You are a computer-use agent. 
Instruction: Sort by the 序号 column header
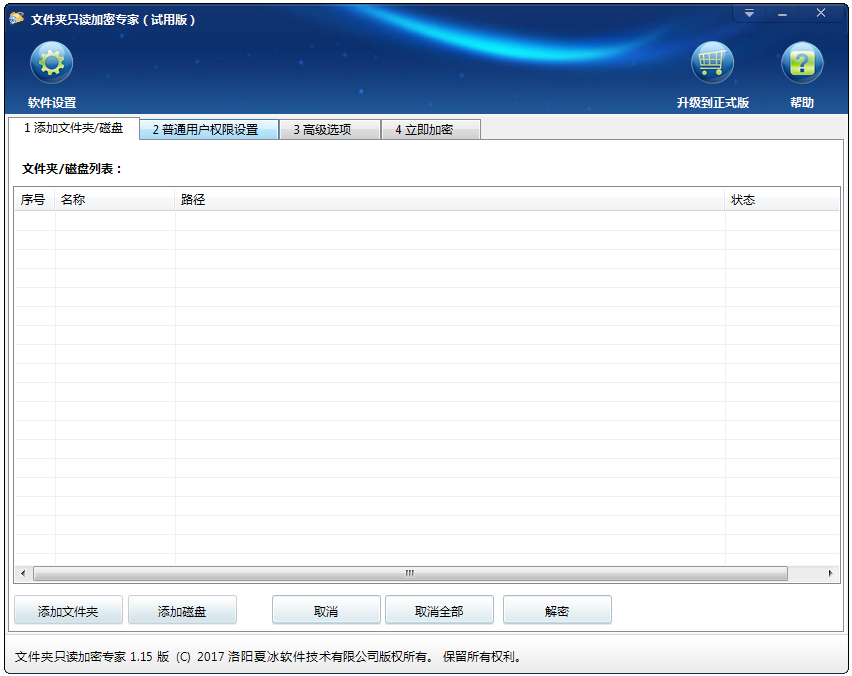(x=34, y=199)
